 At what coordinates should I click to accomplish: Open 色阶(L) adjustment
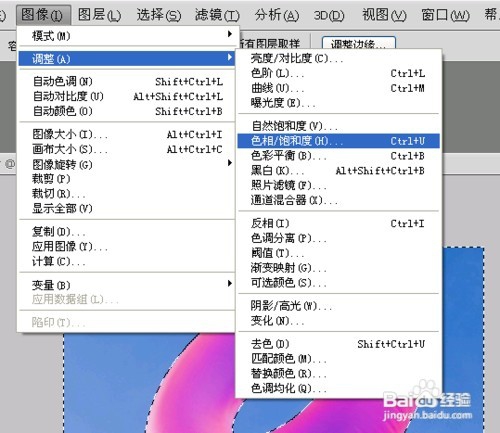pos(339,73)
